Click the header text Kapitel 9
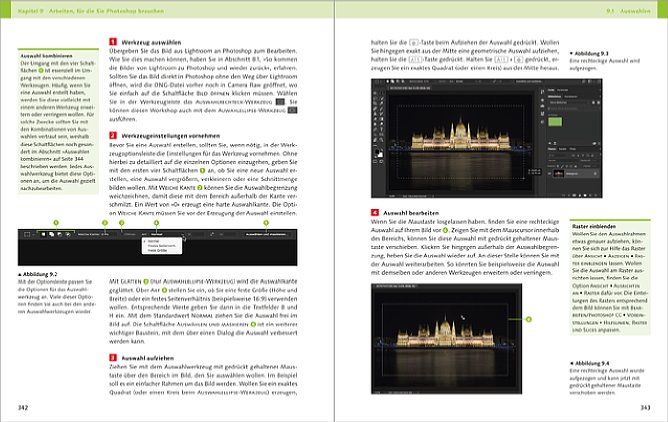This screenshot has height=422, width=668. coord(31,11)
